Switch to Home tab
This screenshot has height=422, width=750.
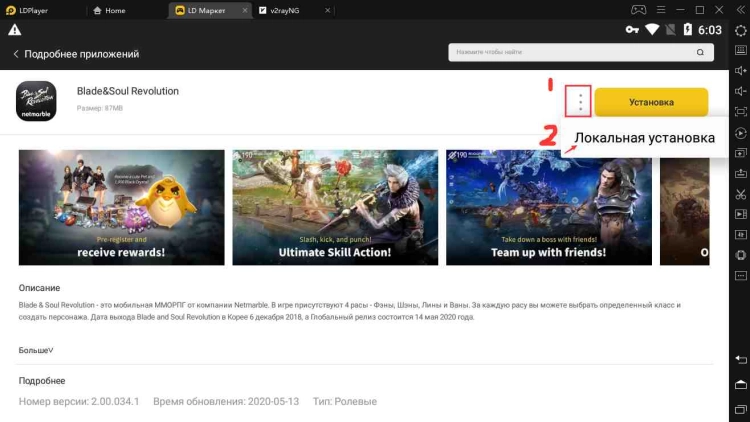110,10
